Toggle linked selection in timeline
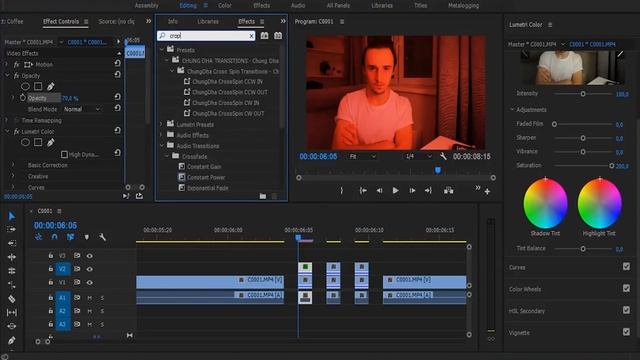The height and width of the screenshot is (360, 640). (x=70, y=237)
